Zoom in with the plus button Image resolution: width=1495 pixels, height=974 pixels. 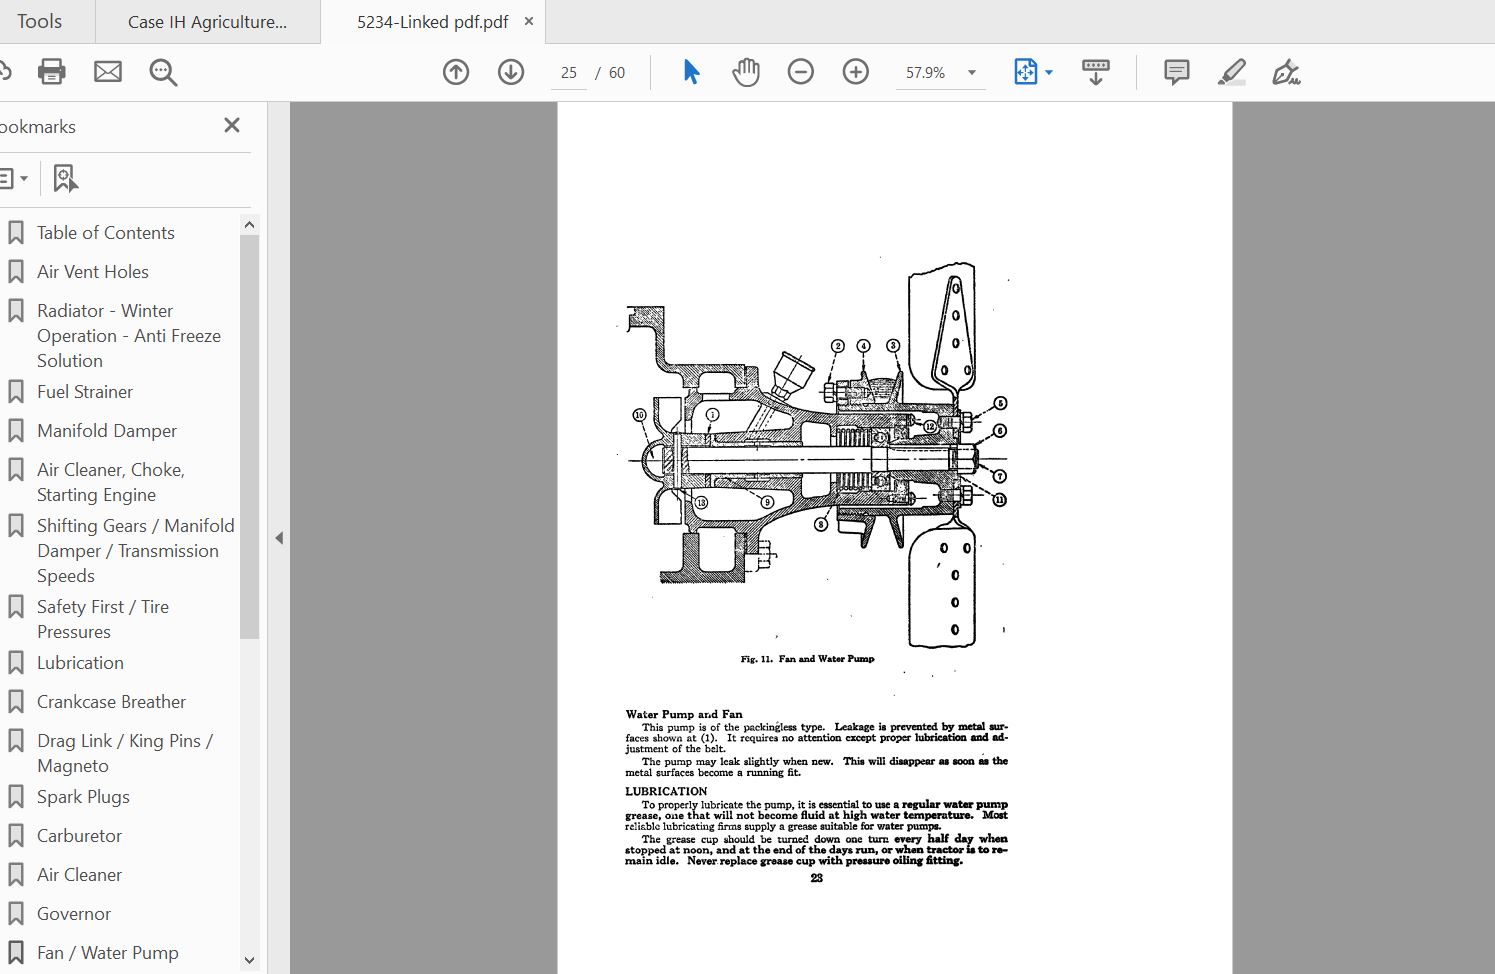click(x=856, y=72)
